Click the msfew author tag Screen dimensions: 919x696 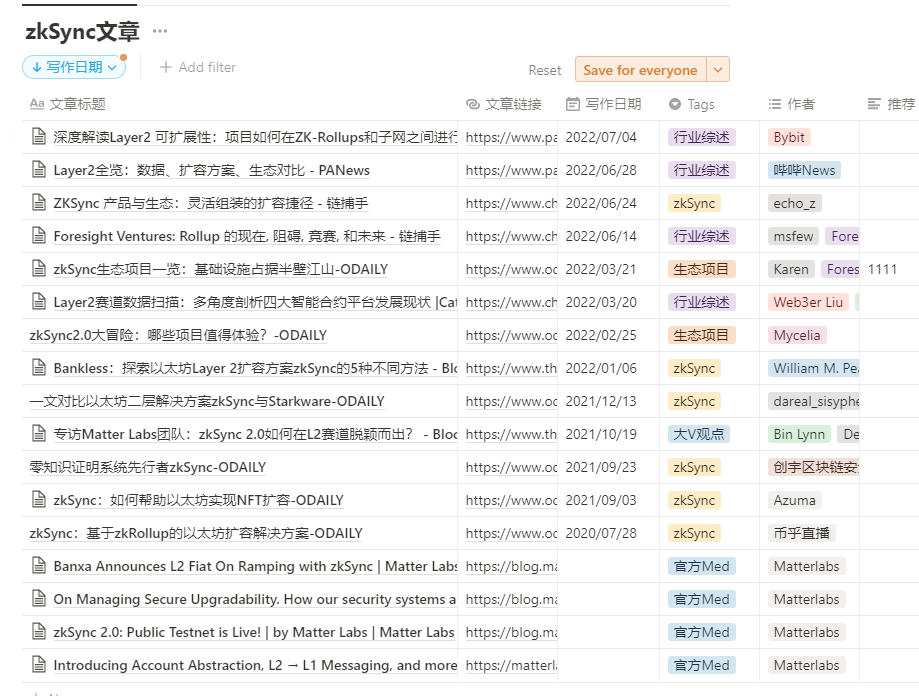tap(794, 236)
